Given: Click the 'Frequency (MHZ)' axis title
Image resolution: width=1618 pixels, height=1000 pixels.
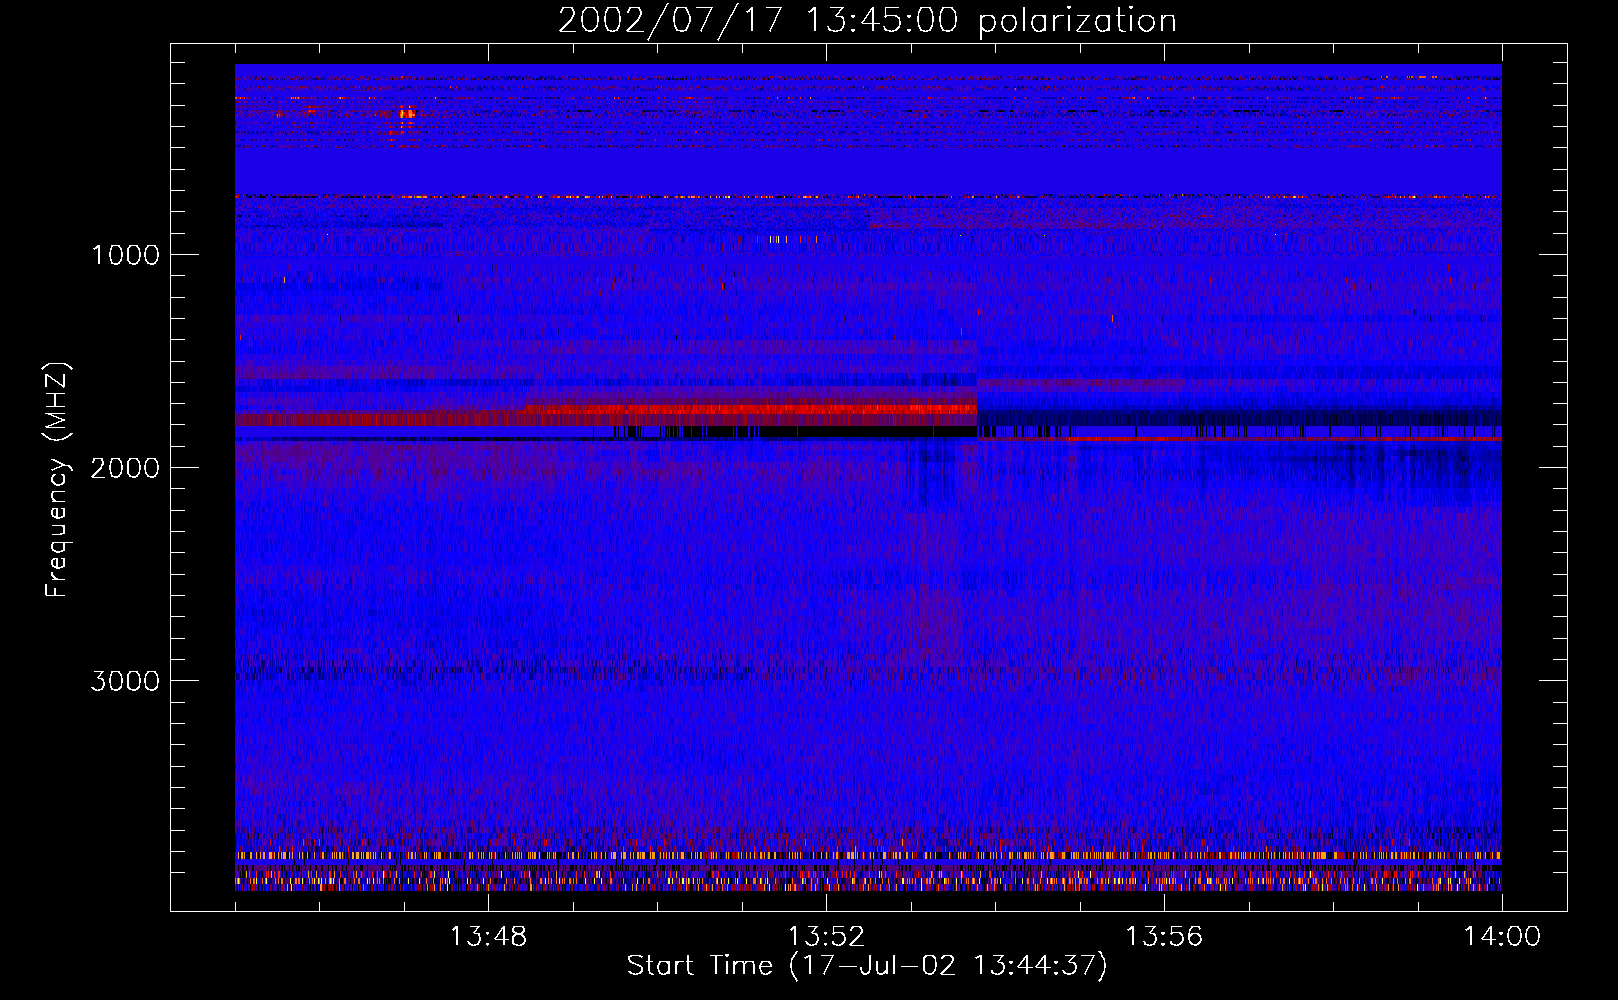Looking at the screenshot, I should point(57,480).
